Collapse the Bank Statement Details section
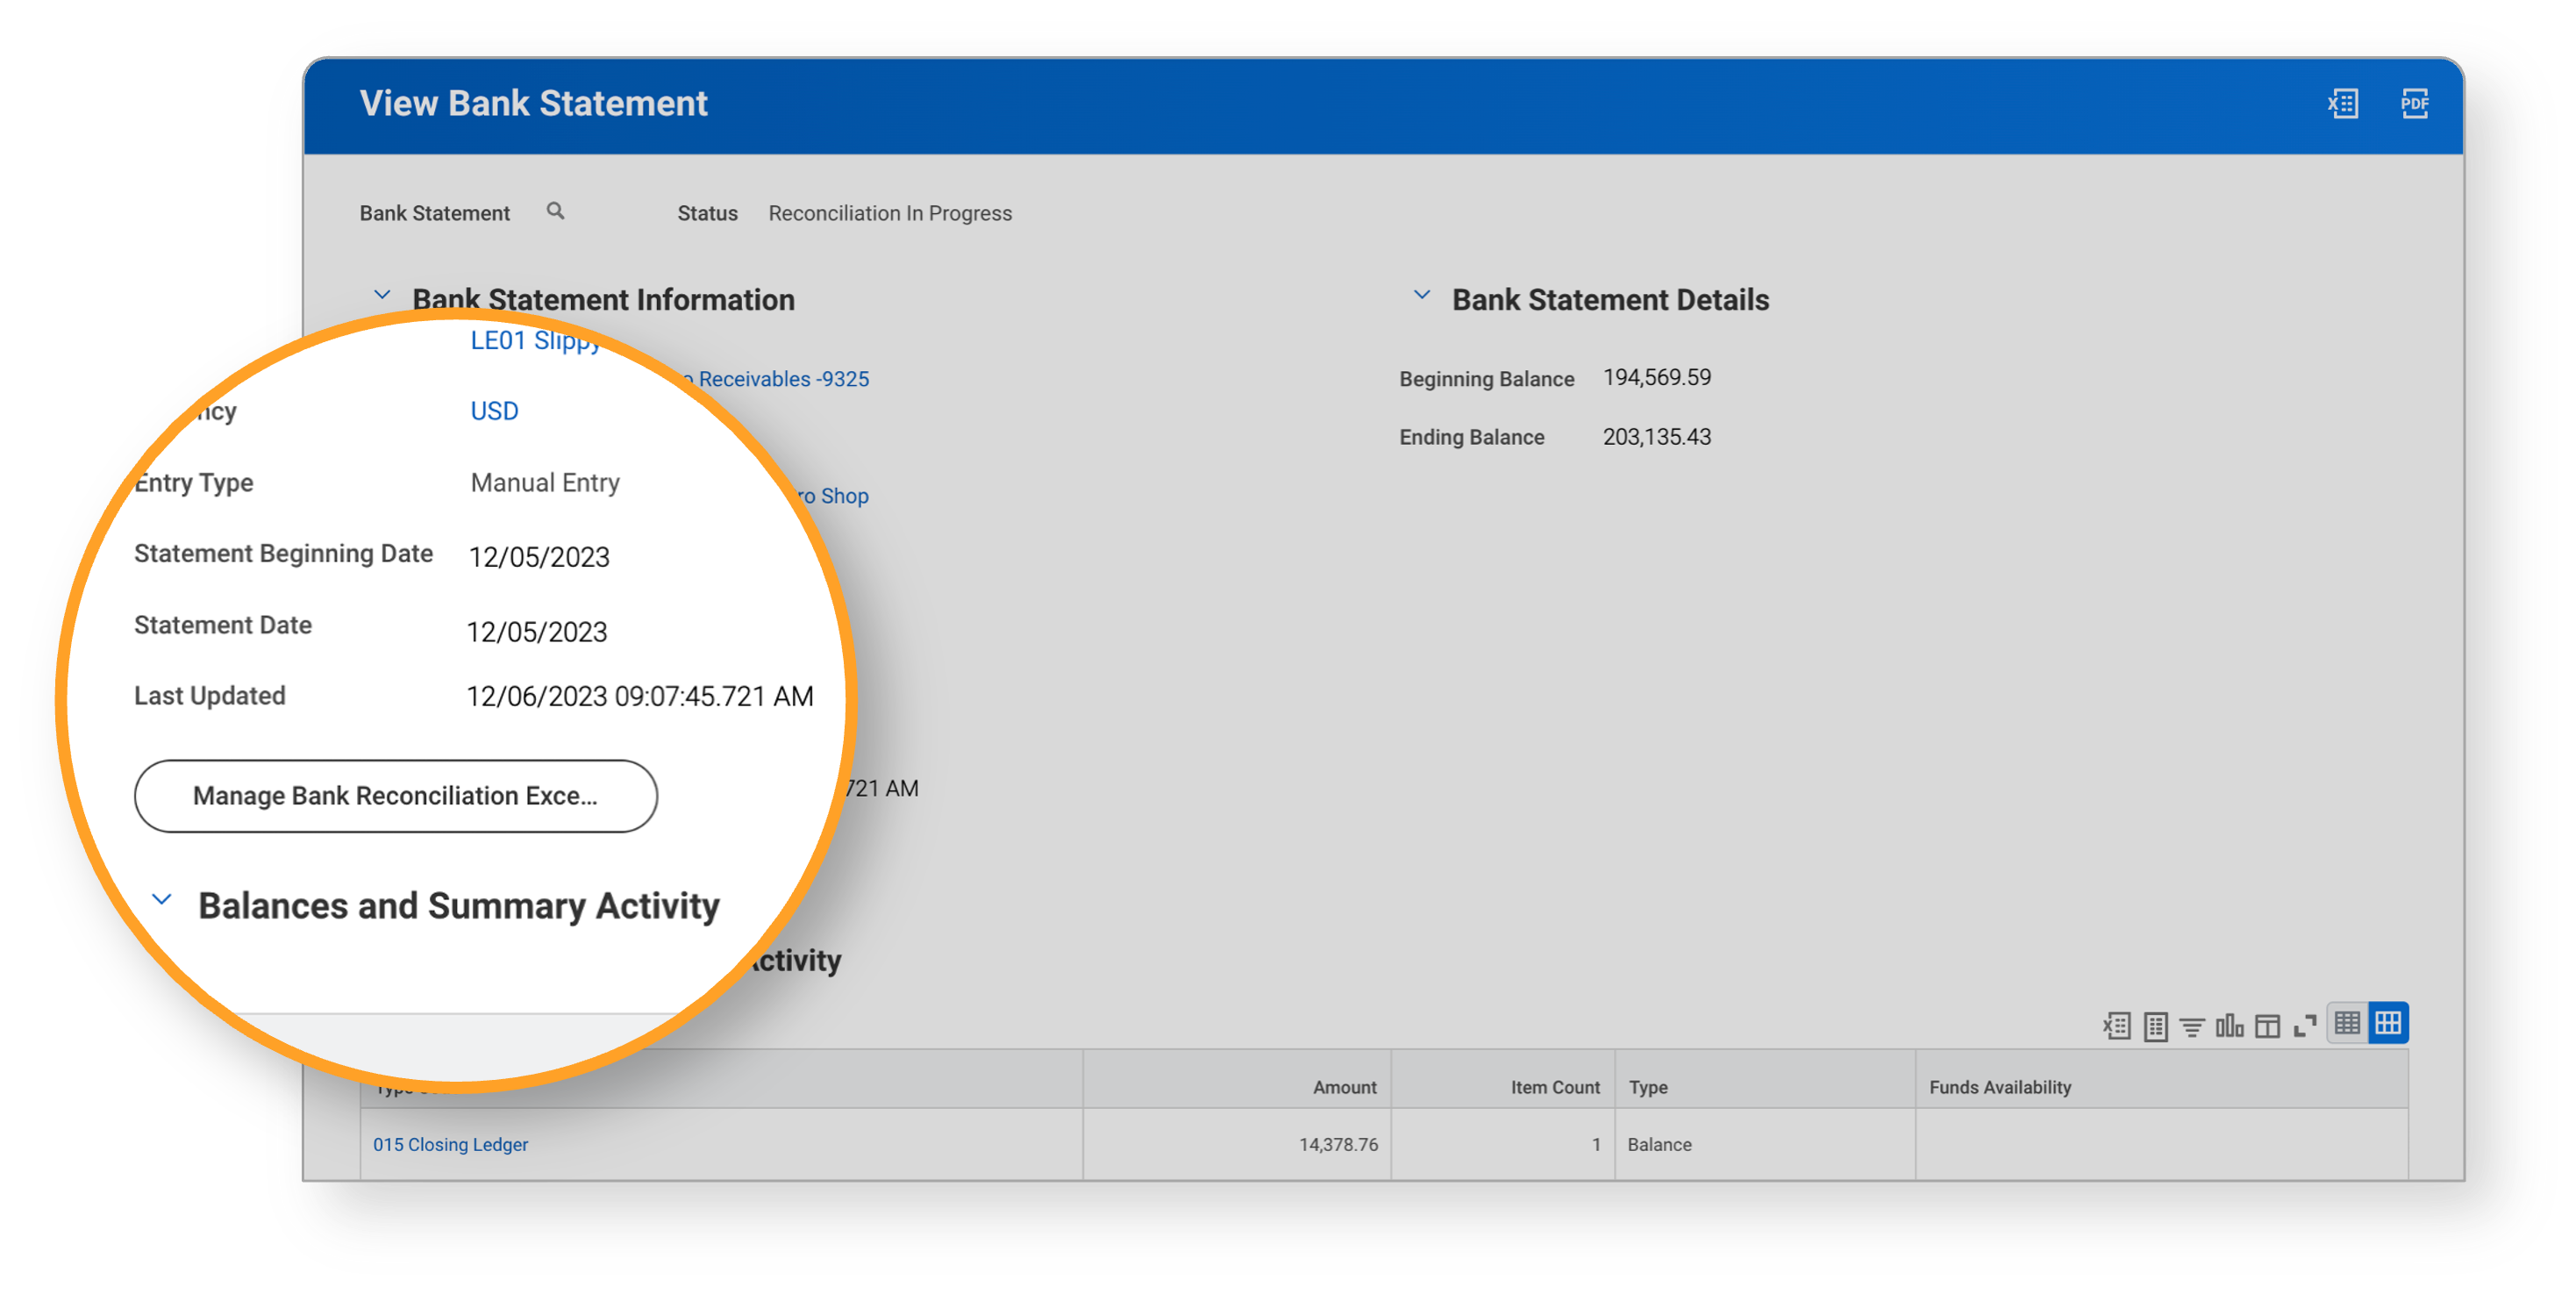2576x1294 pixels. point(1421,296)
